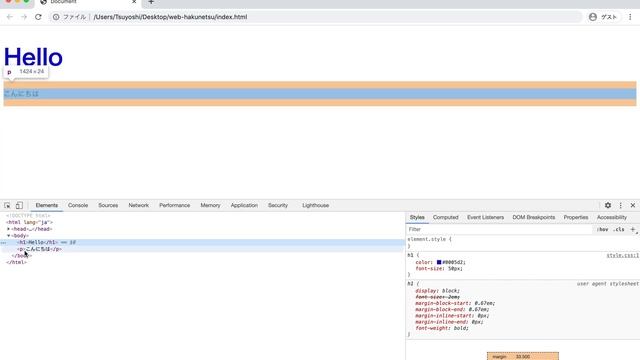The image size is (640, 360).
Task: Open the Security tab
Action: coord(278,205)
